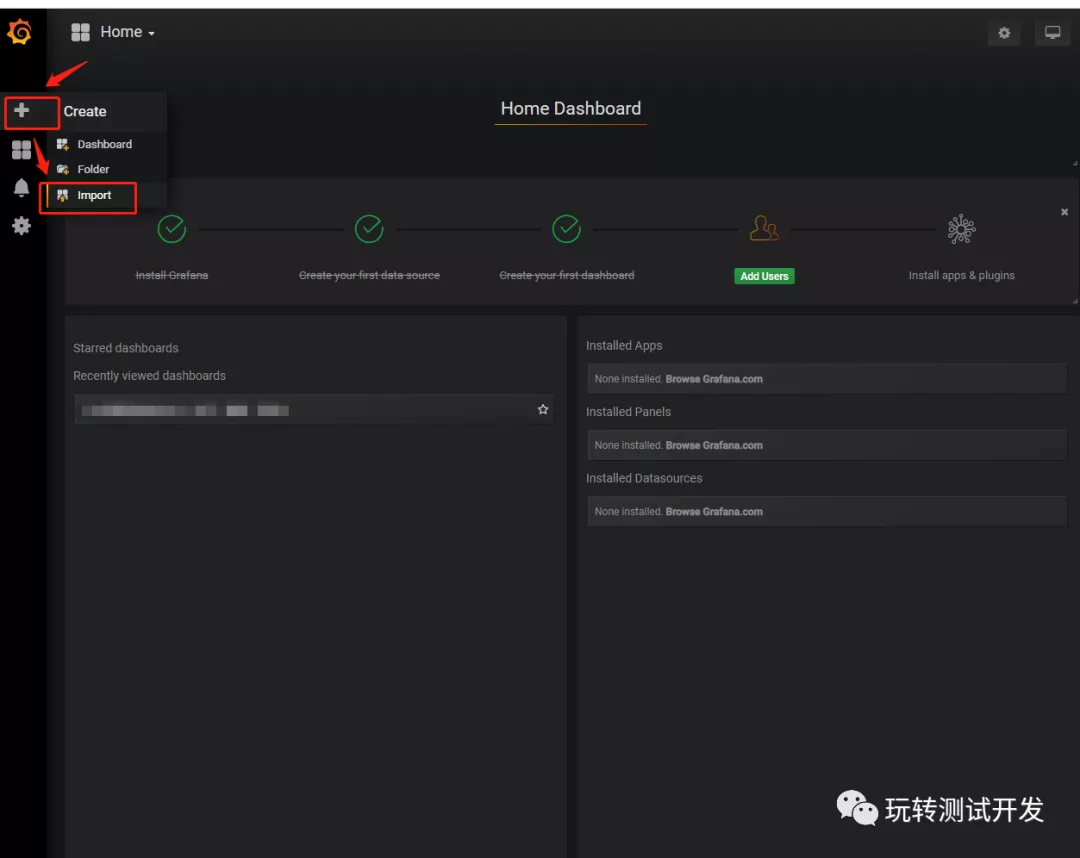Open the Alerting bell icon
This screenshot has width=1080, height=858.
22,188
